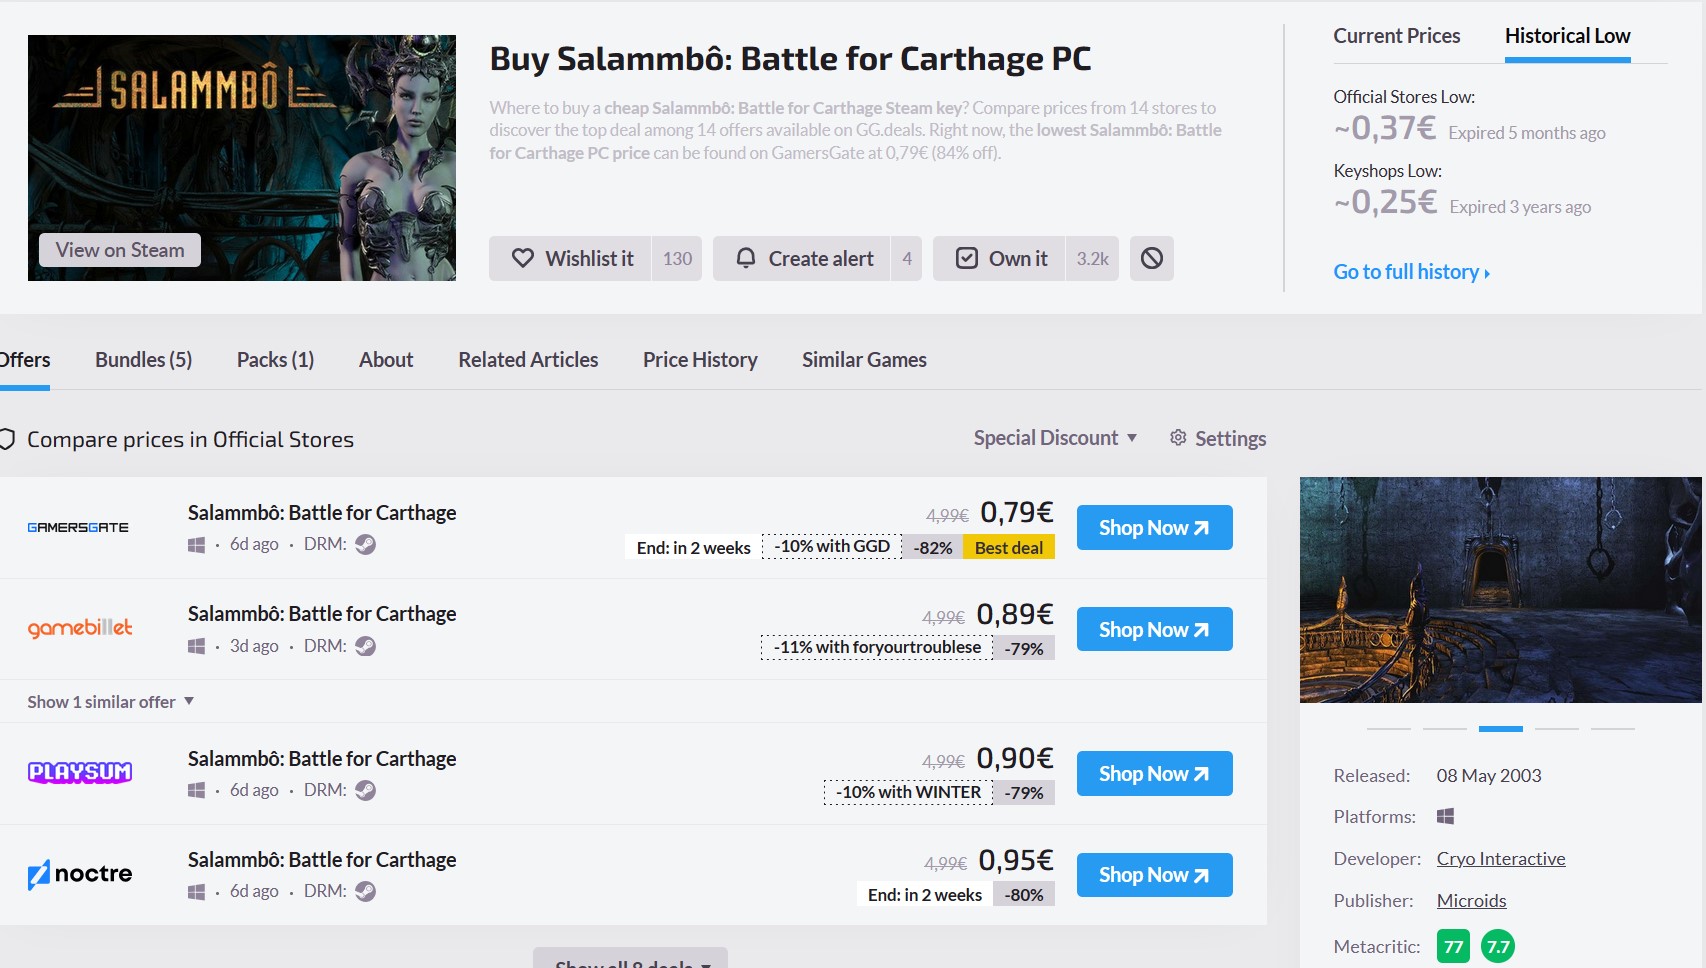Click Steam DRM icon in Noctre row
1706x968 pixels.
[366, 891]
